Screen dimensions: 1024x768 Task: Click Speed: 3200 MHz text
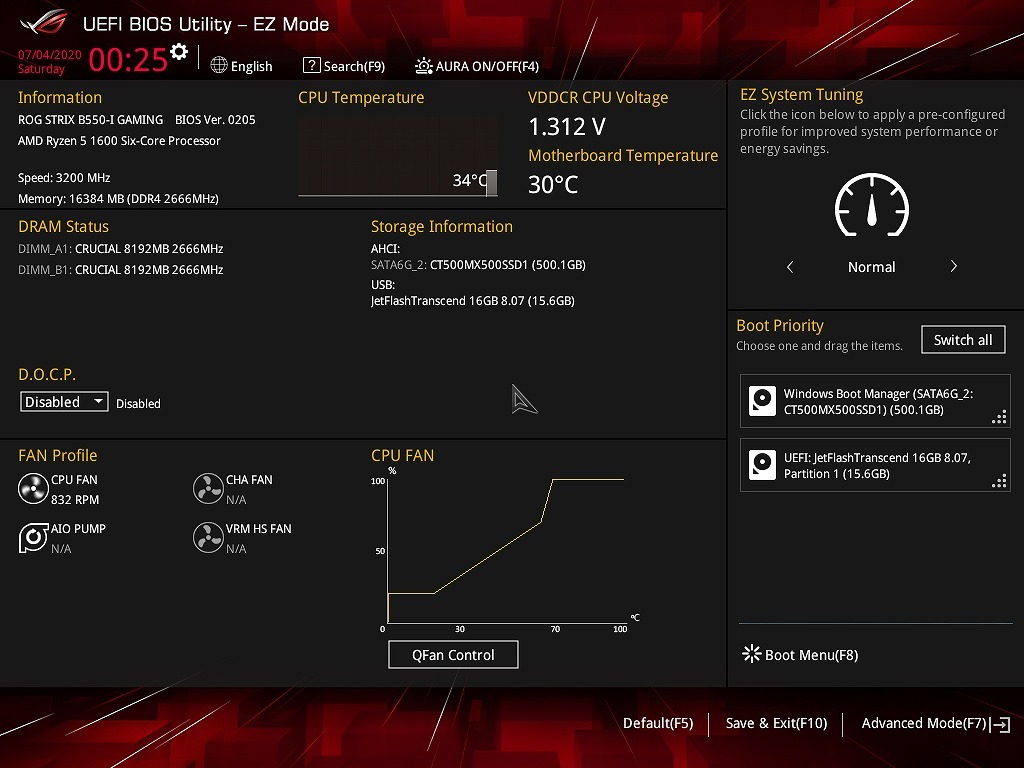tap(64, 178)
